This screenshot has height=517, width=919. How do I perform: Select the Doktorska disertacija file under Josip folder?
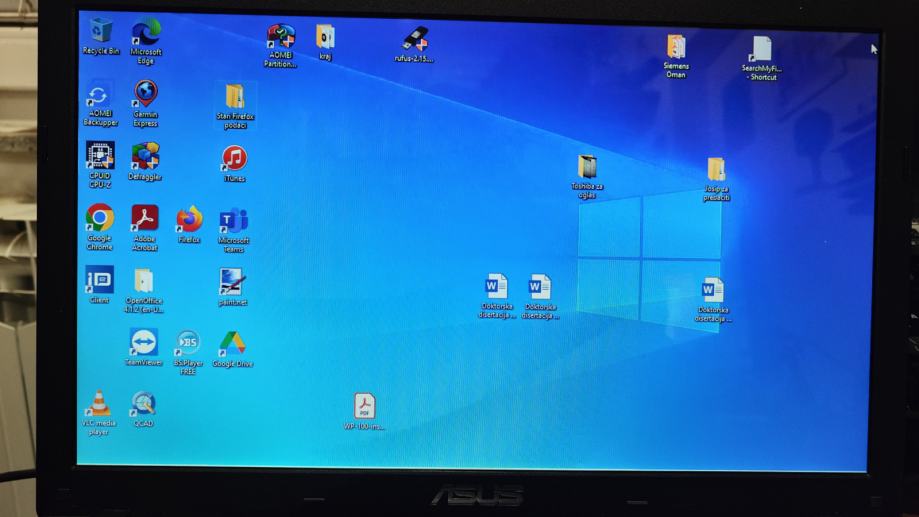coord(713,300)
